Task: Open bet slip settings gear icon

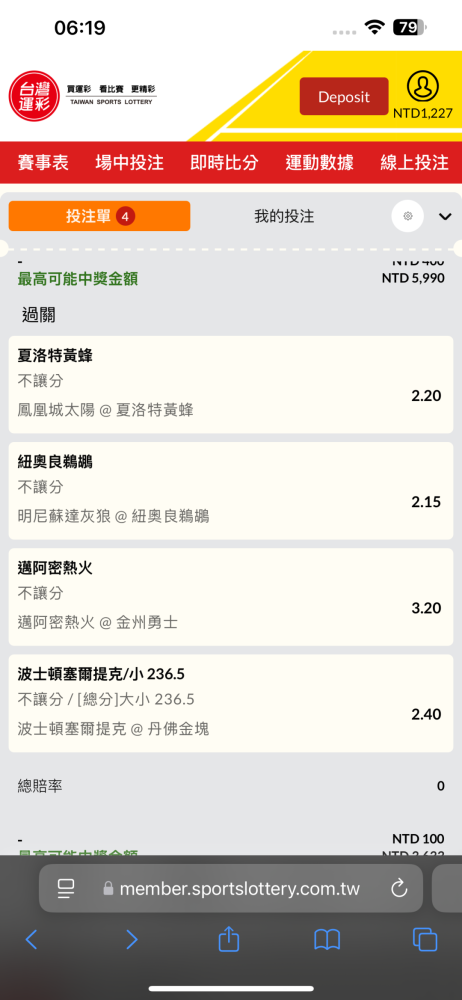Action: pos(408,216)
